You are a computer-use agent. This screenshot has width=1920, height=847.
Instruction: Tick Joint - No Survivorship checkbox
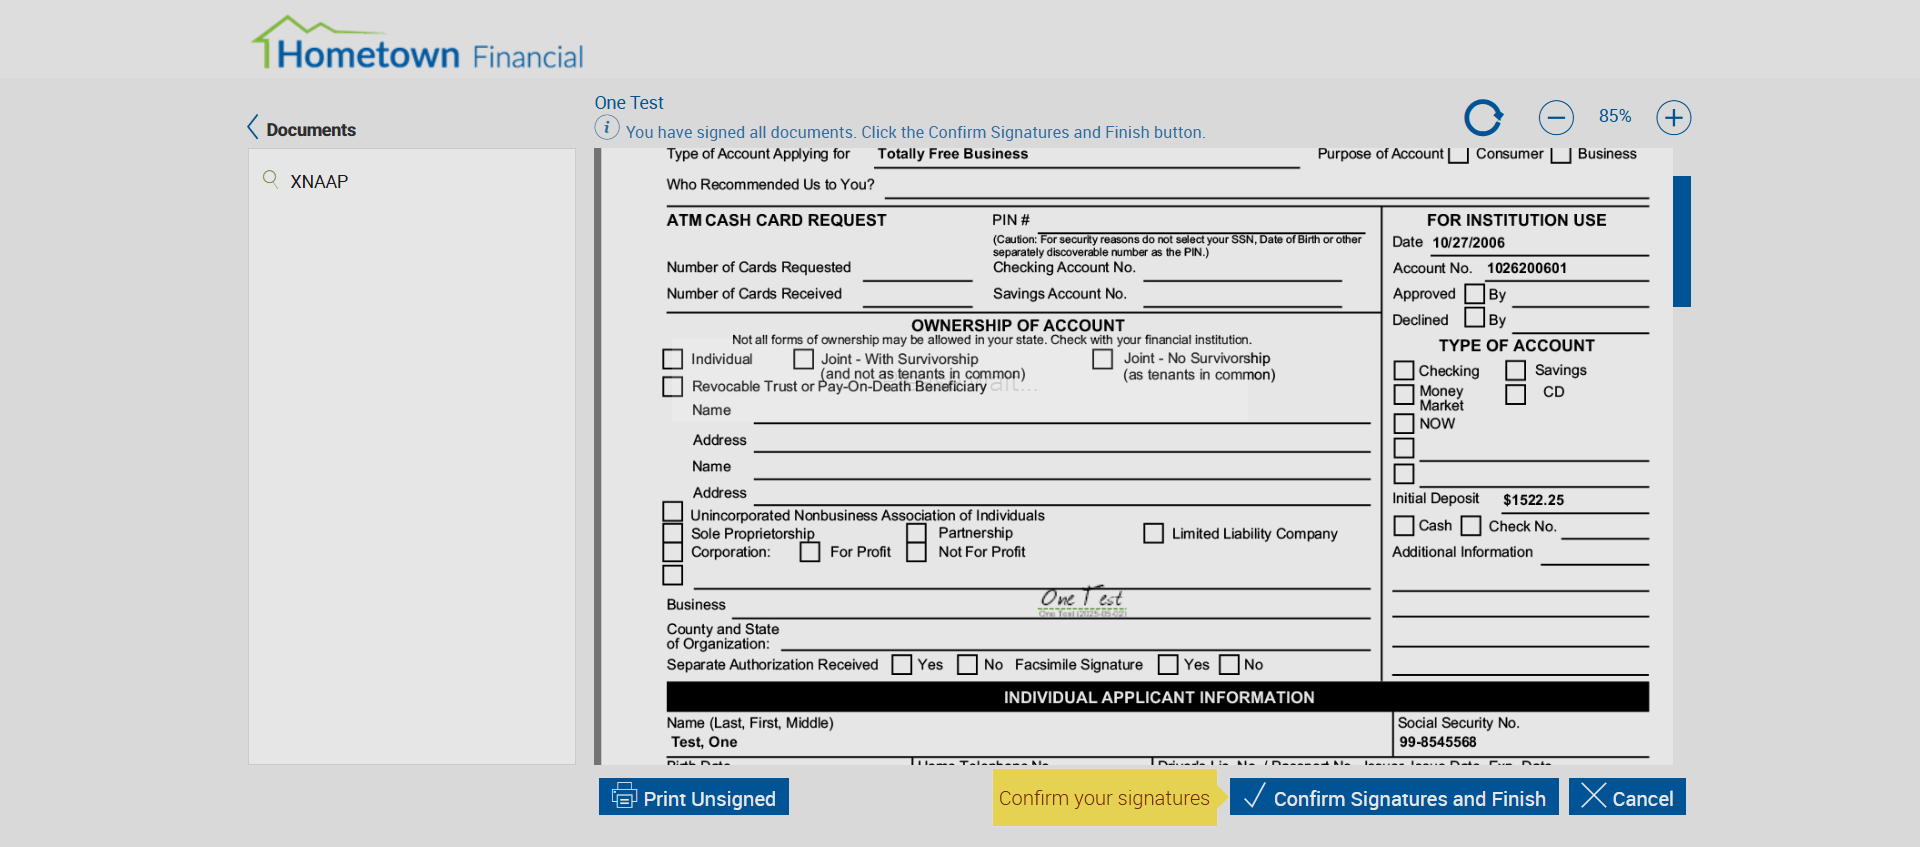coord(1103,359)
